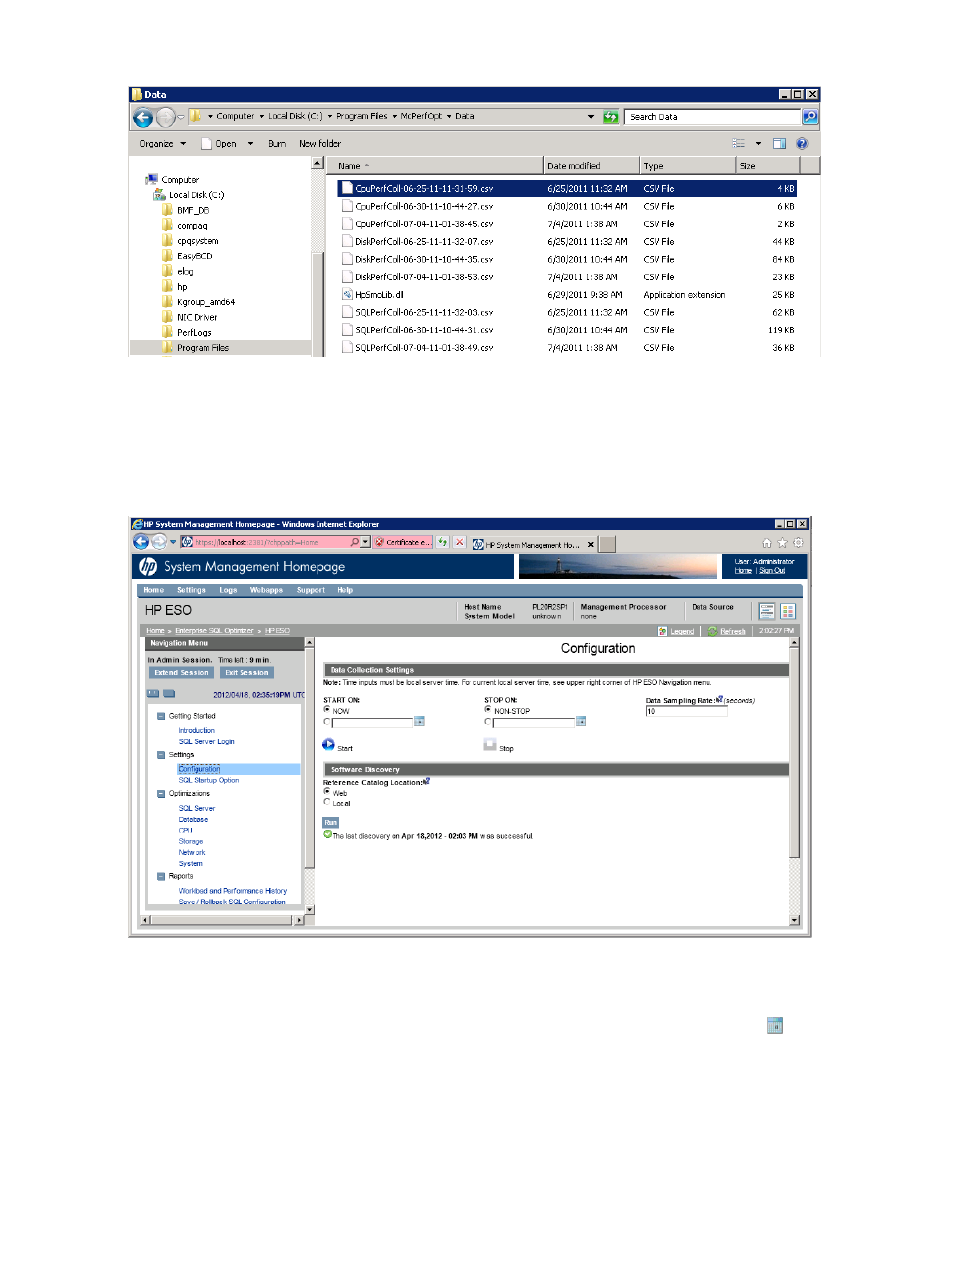
Task: Collapse the Optimizations tree node
Action: coord(161,794)
